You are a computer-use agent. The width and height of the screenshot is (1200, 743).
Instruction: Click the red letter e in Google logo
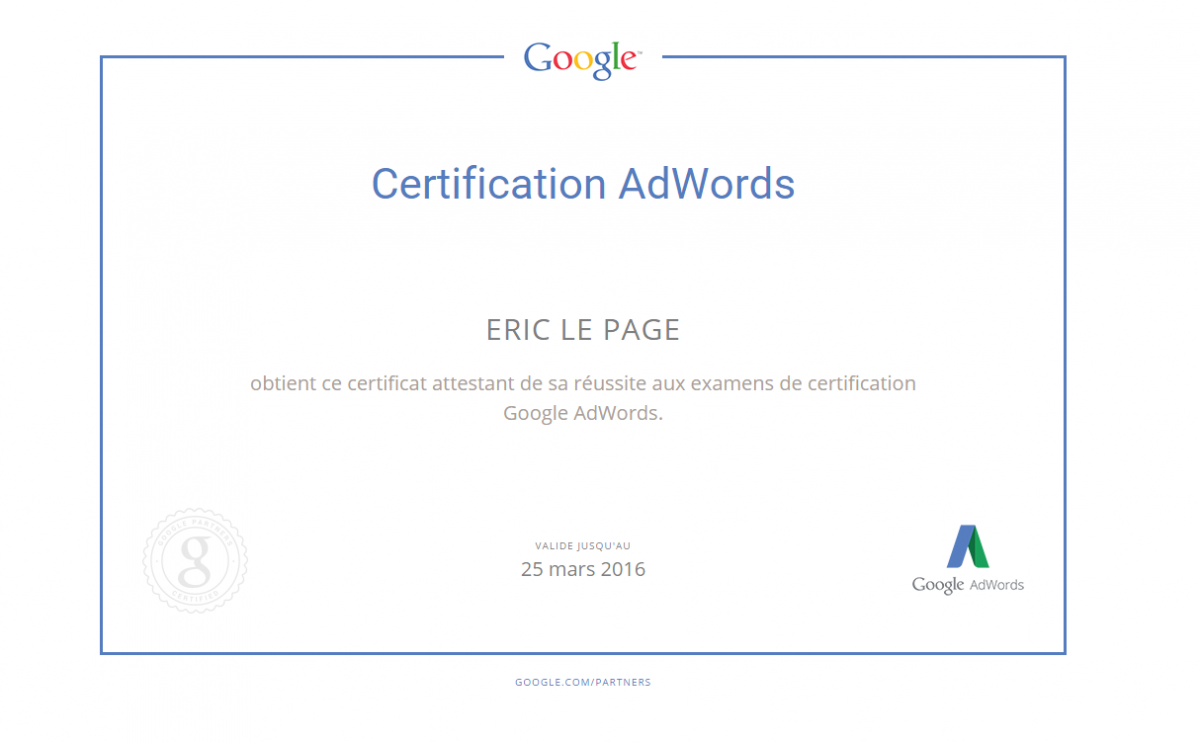pos(626,62)
